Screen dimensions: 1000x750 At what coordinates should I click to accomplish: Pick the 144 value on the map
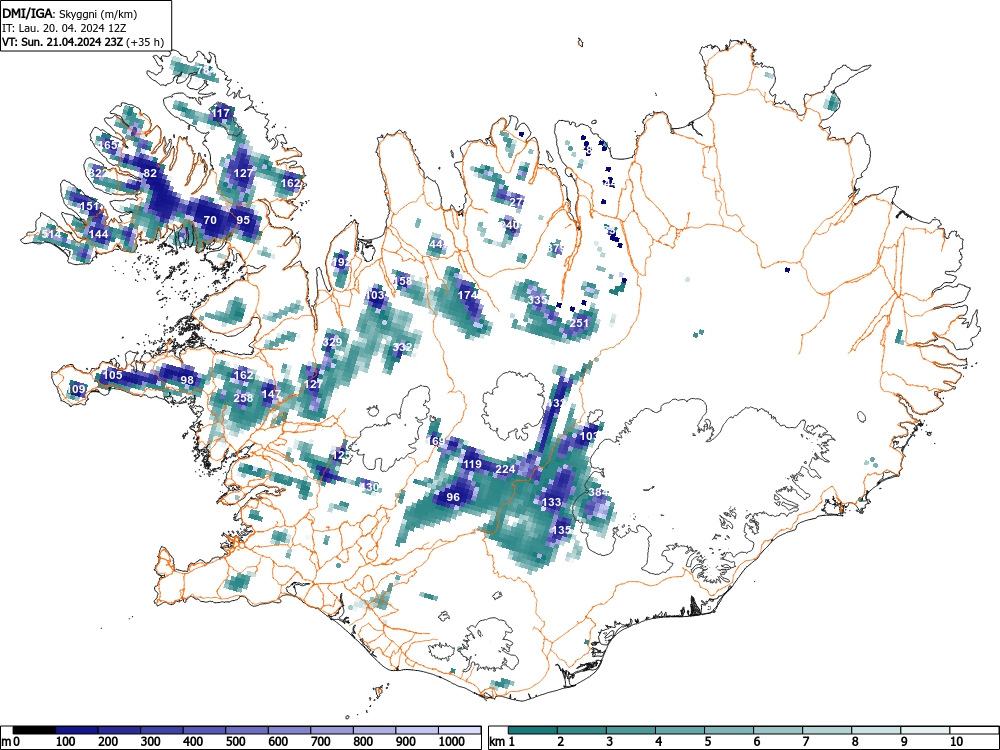98,234
